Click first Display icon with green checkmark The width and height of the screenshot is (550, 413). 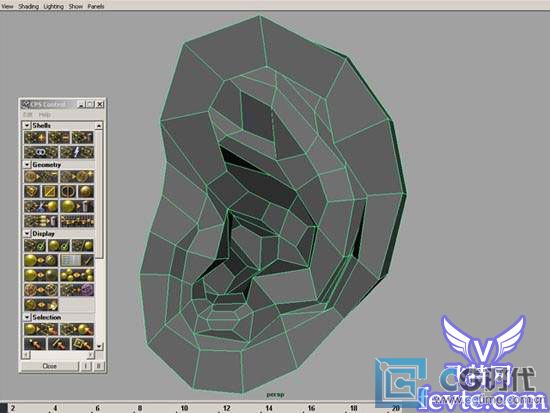35,245
